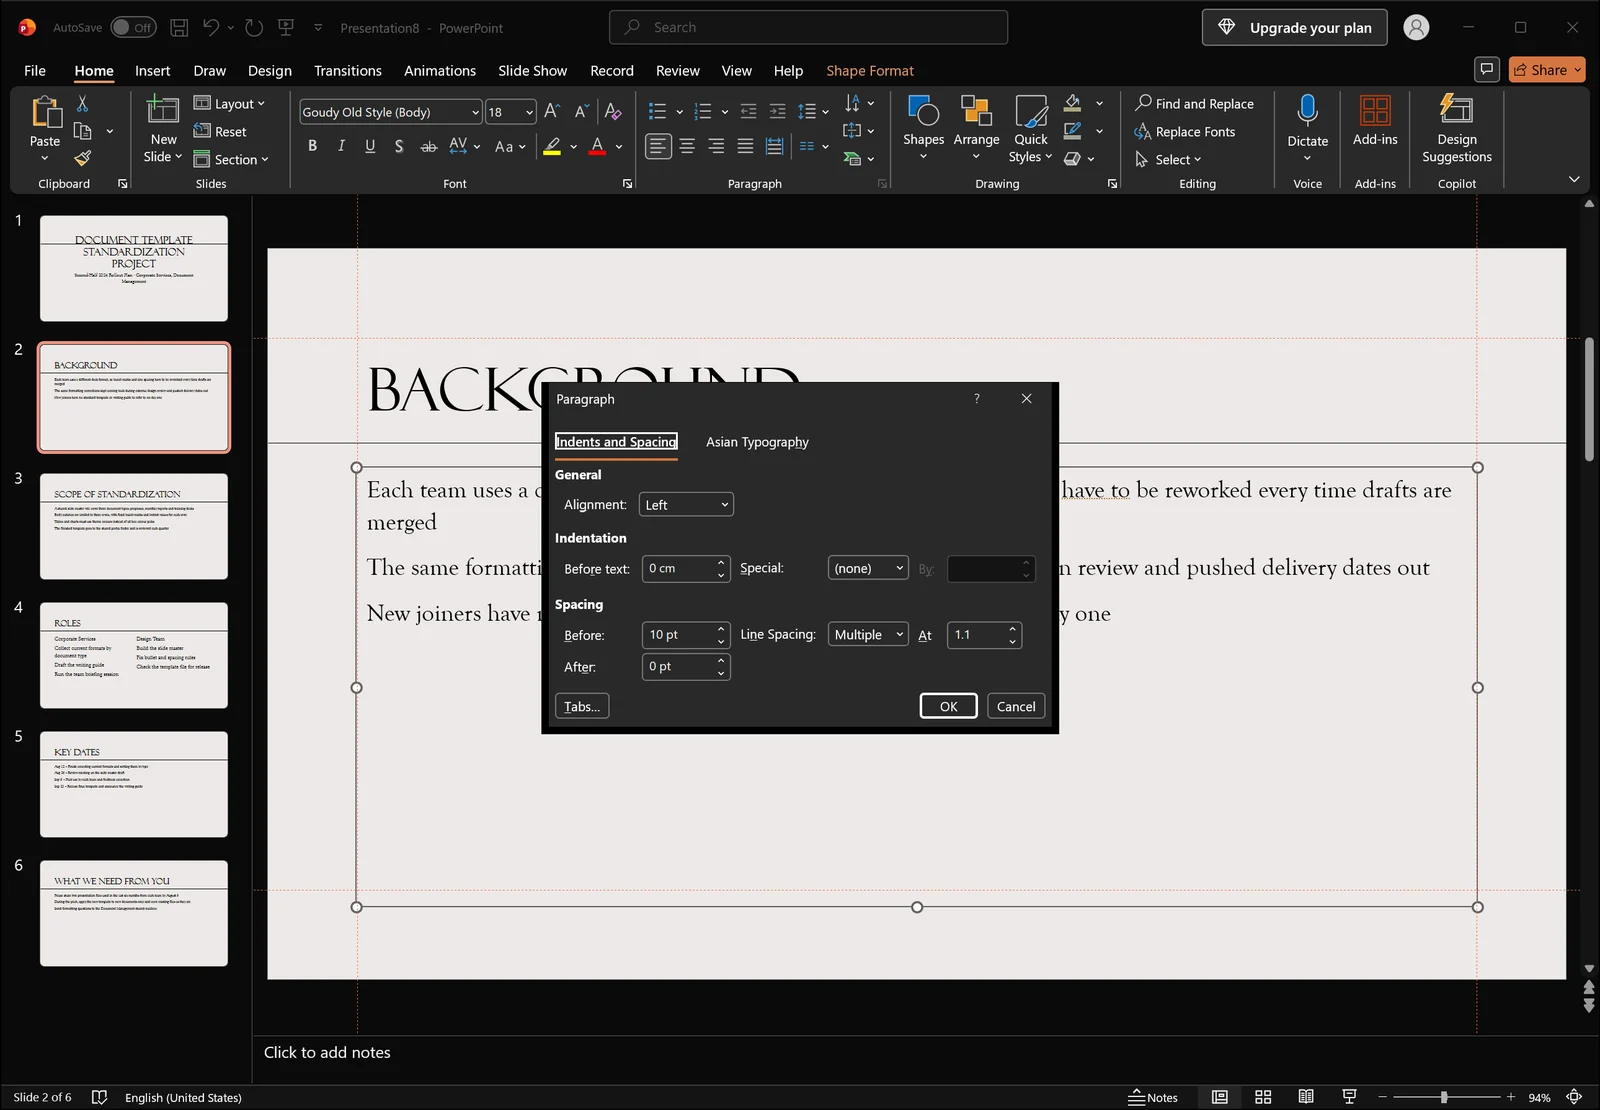This screenshot has width=1600, height=1110.
Task: Click Cancel in Paragraph dialog
Action: coord(1016,706)
